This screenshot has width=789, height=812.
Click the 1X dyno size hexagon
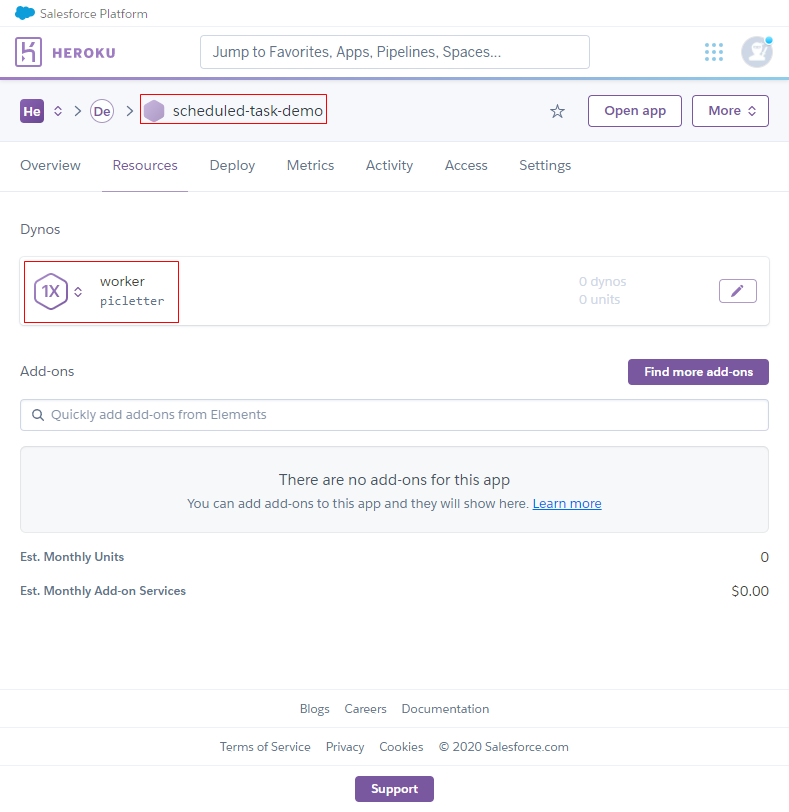tap(51, 291)
